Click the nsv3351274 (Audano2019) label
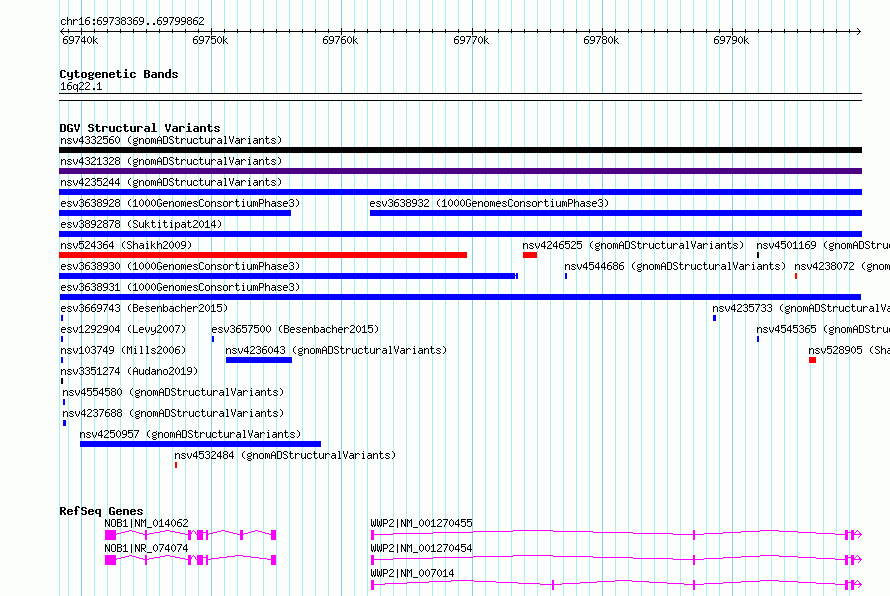Screen dimensions: 890x596 click(129, 371)
